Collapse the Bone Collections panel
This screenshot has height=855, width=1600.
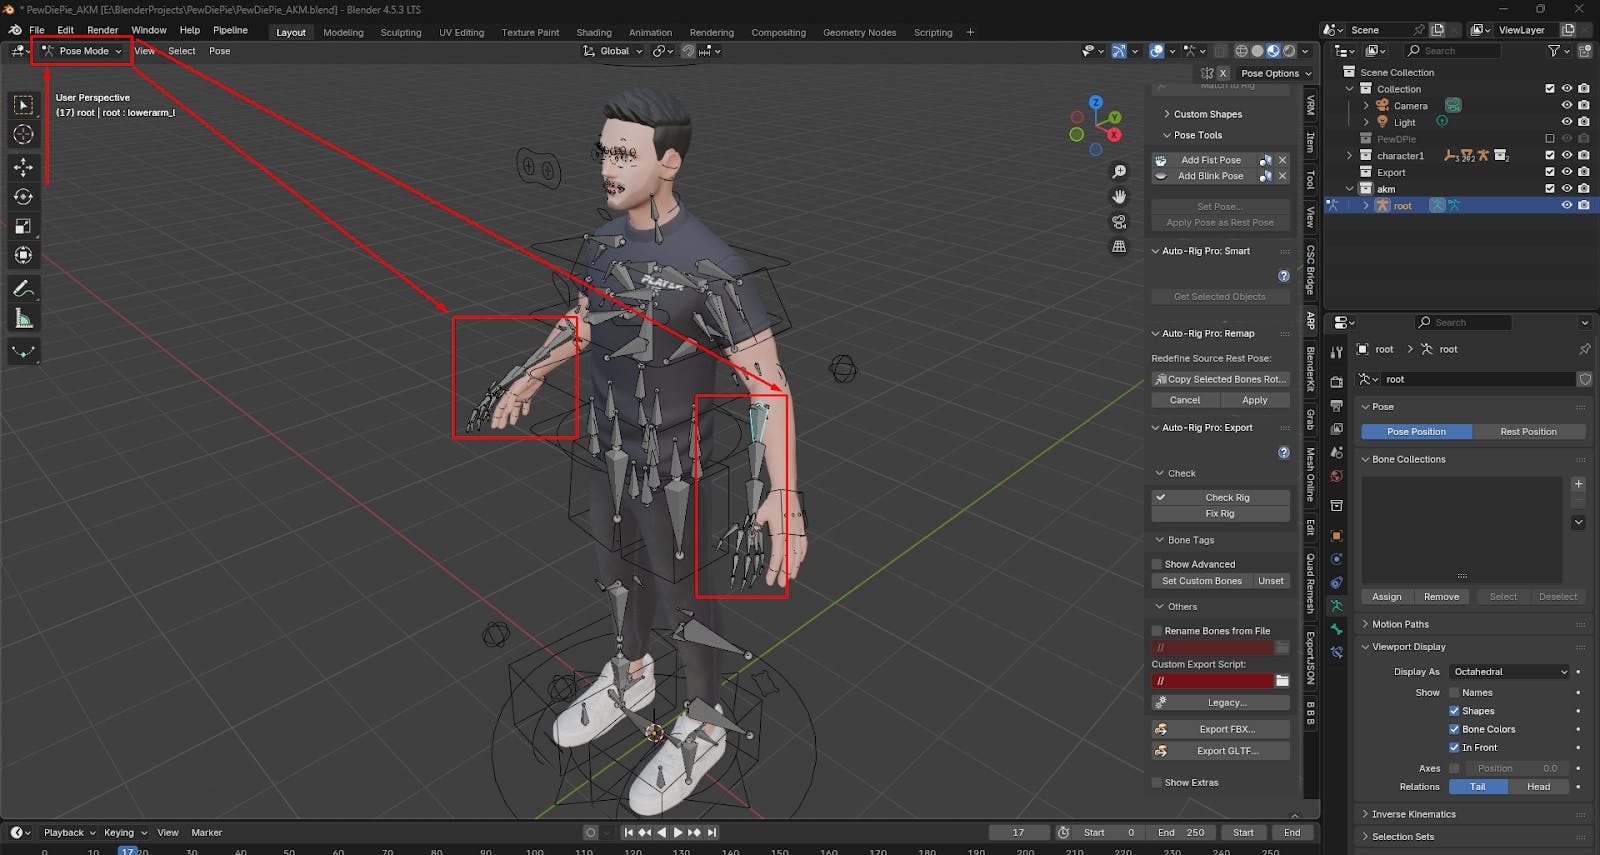(1408, 460)
